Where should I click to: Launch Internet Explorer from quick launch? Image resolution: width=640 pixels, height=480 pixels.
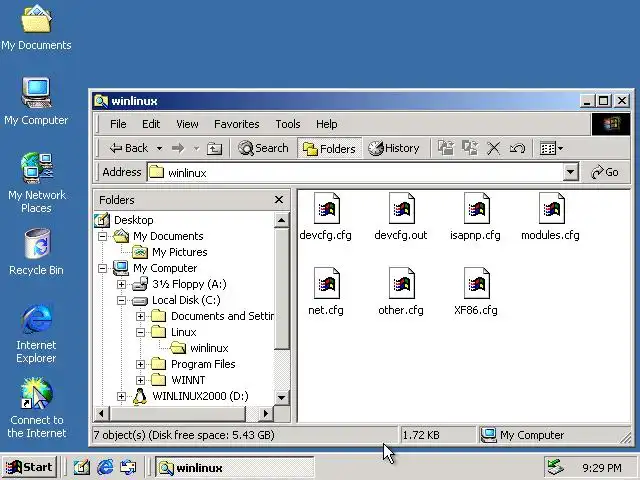point(105,467)
